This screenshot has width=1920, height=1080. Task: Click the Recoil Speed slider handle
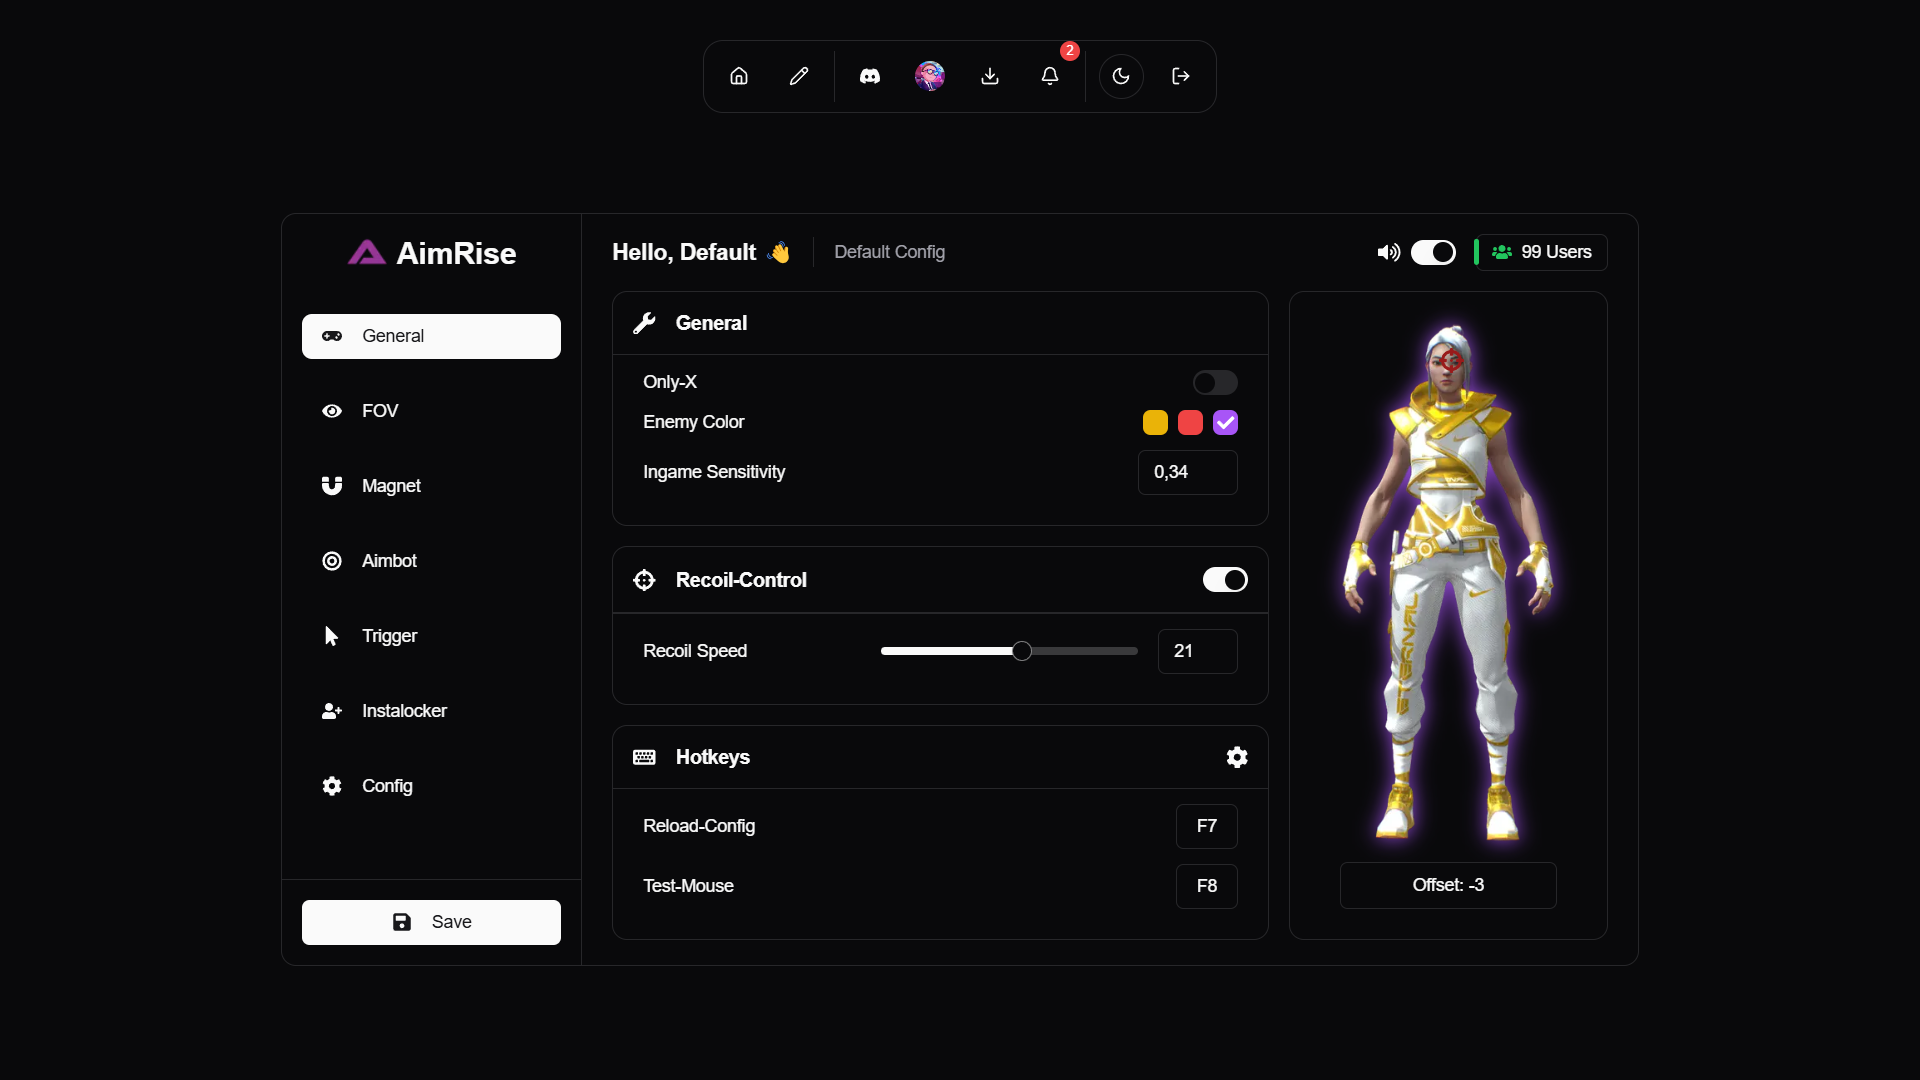pyautogui.click(x=1021, y=651)
